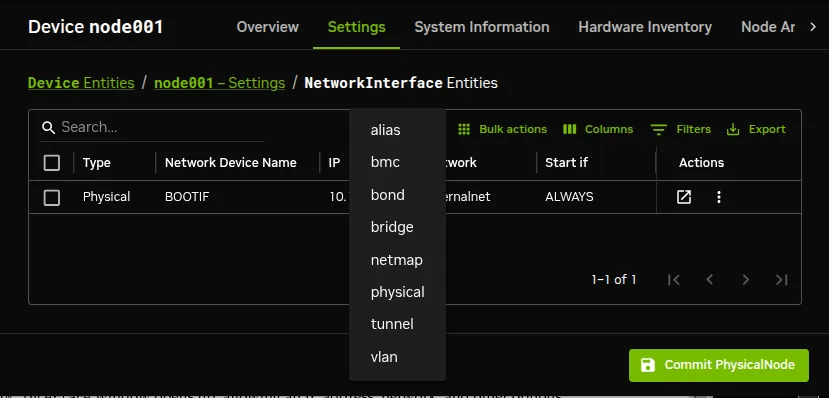Choose tunnel from interface type menu

[x=398, y=325]
